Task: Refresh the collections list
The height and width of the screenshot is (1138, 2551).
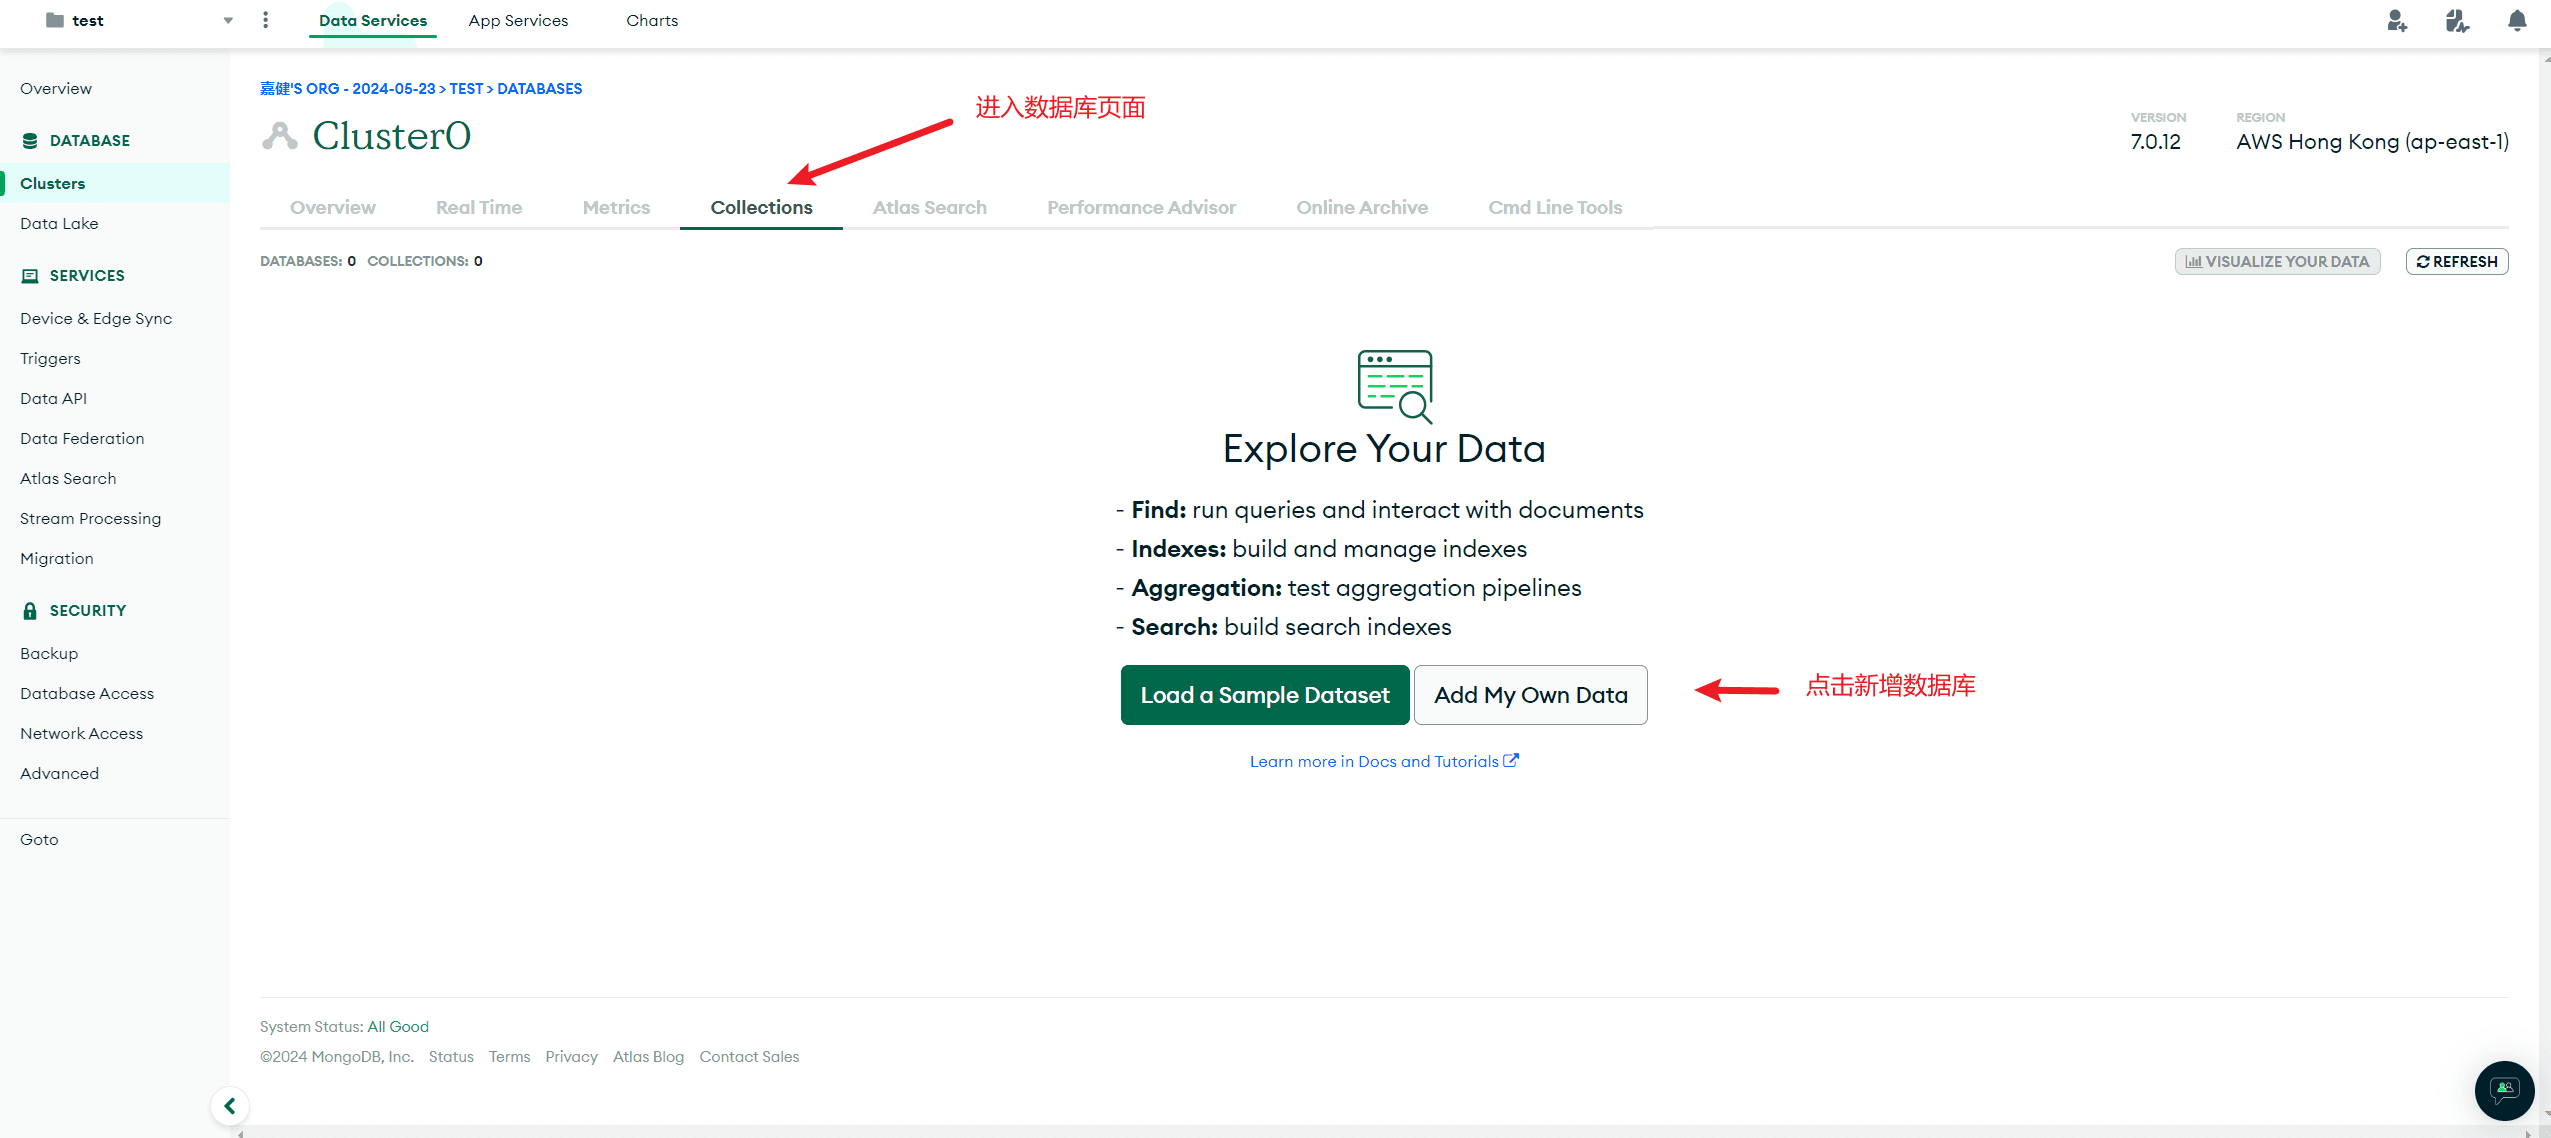Action: click(2456, 262)
